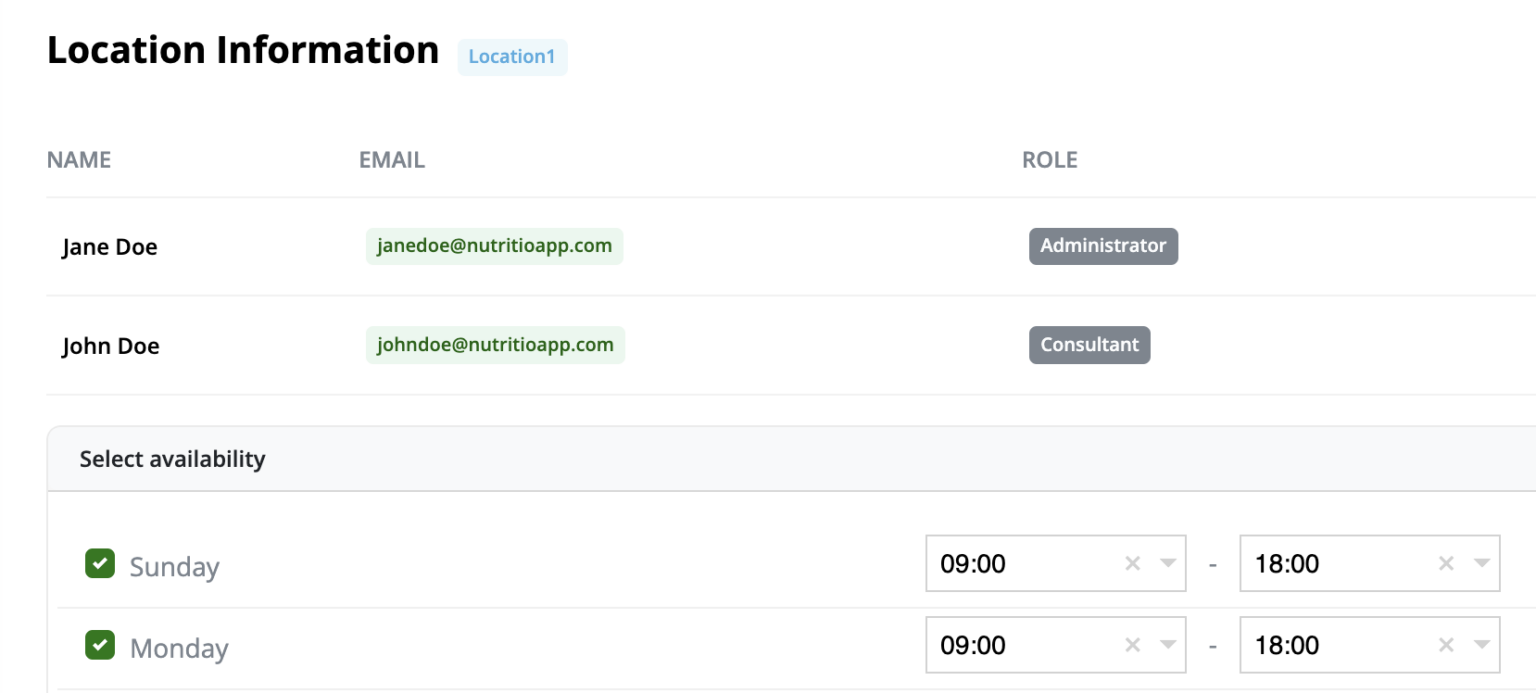The width and height of the screenshot is (1536, 693).
Task: Click the NAME column header
Action: (x=78, y=159)
